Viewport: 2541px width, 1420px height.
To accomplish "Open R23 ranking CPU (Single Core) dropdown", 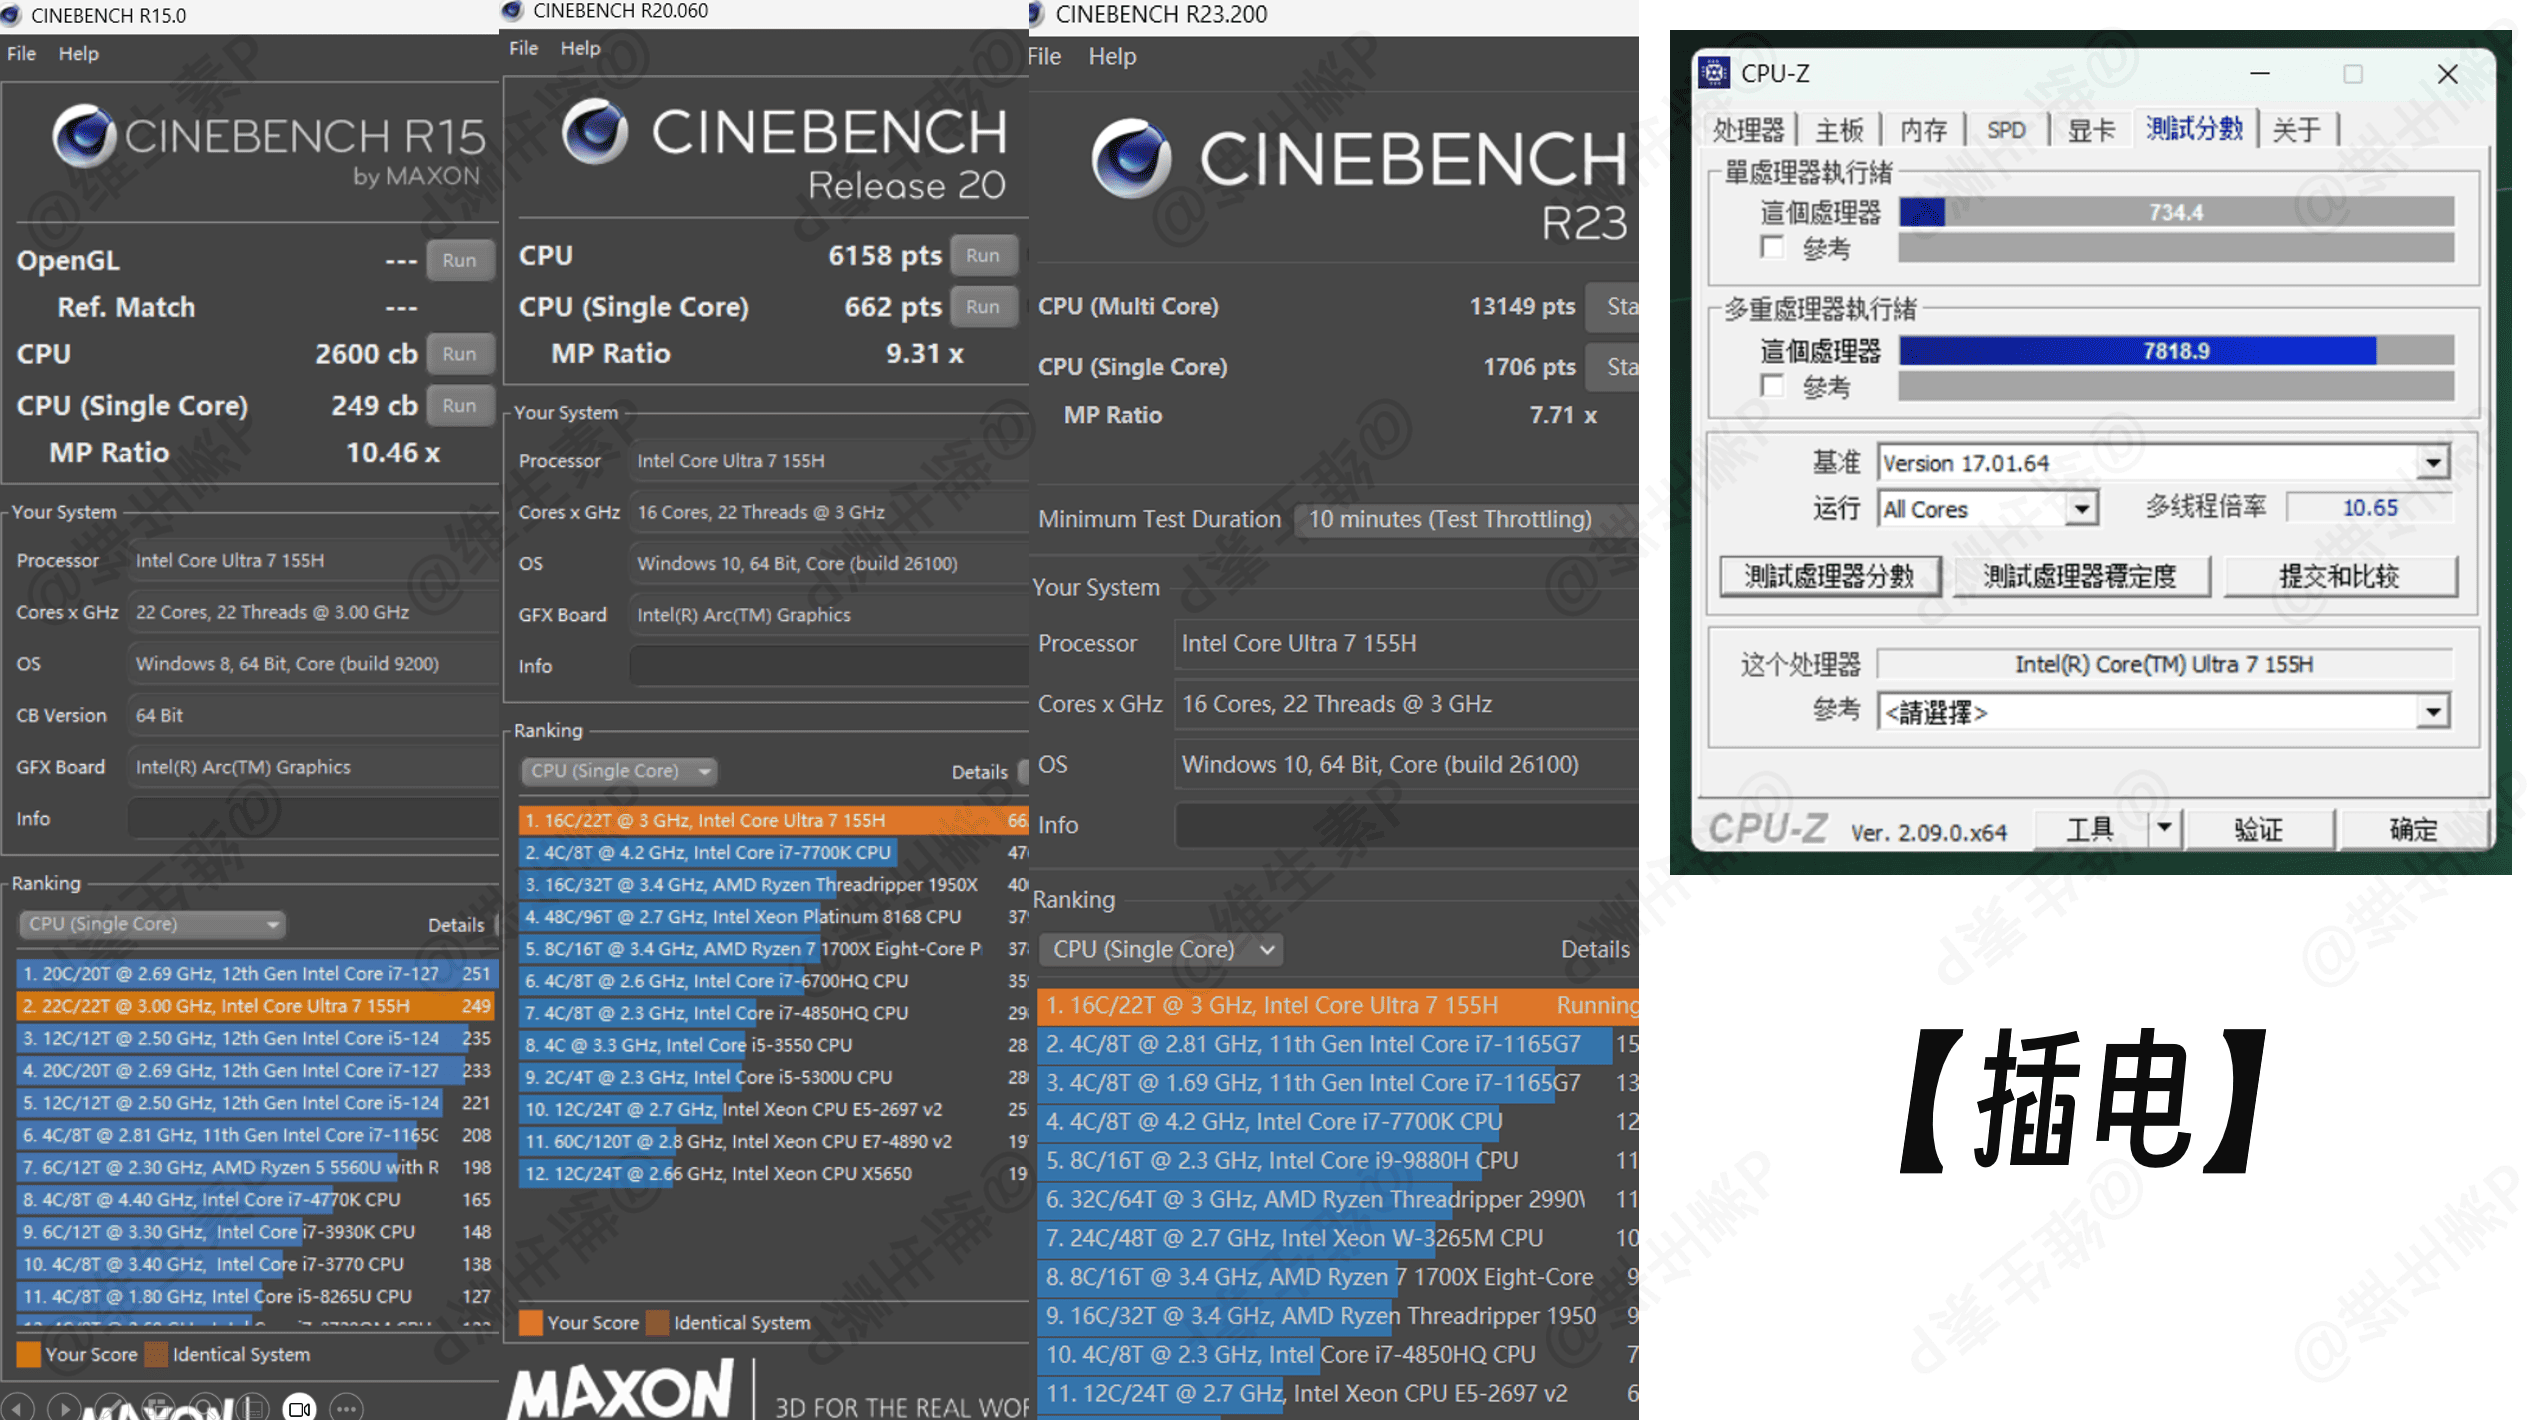I will pyautogui.click(x=1160, y=949).
